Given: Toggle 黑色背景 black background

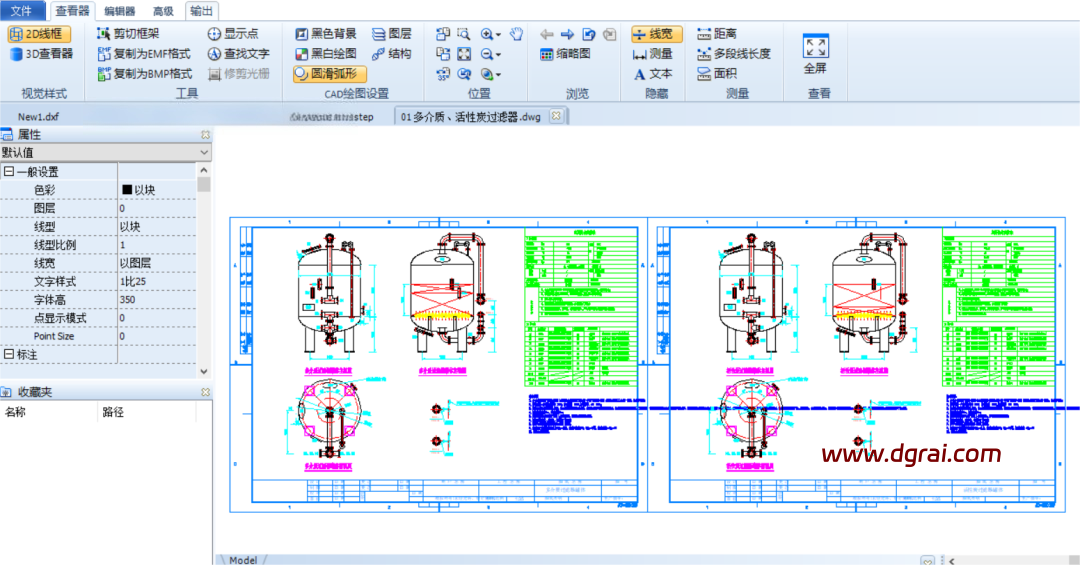Looking at the screenshot, I should coord(326,34).
